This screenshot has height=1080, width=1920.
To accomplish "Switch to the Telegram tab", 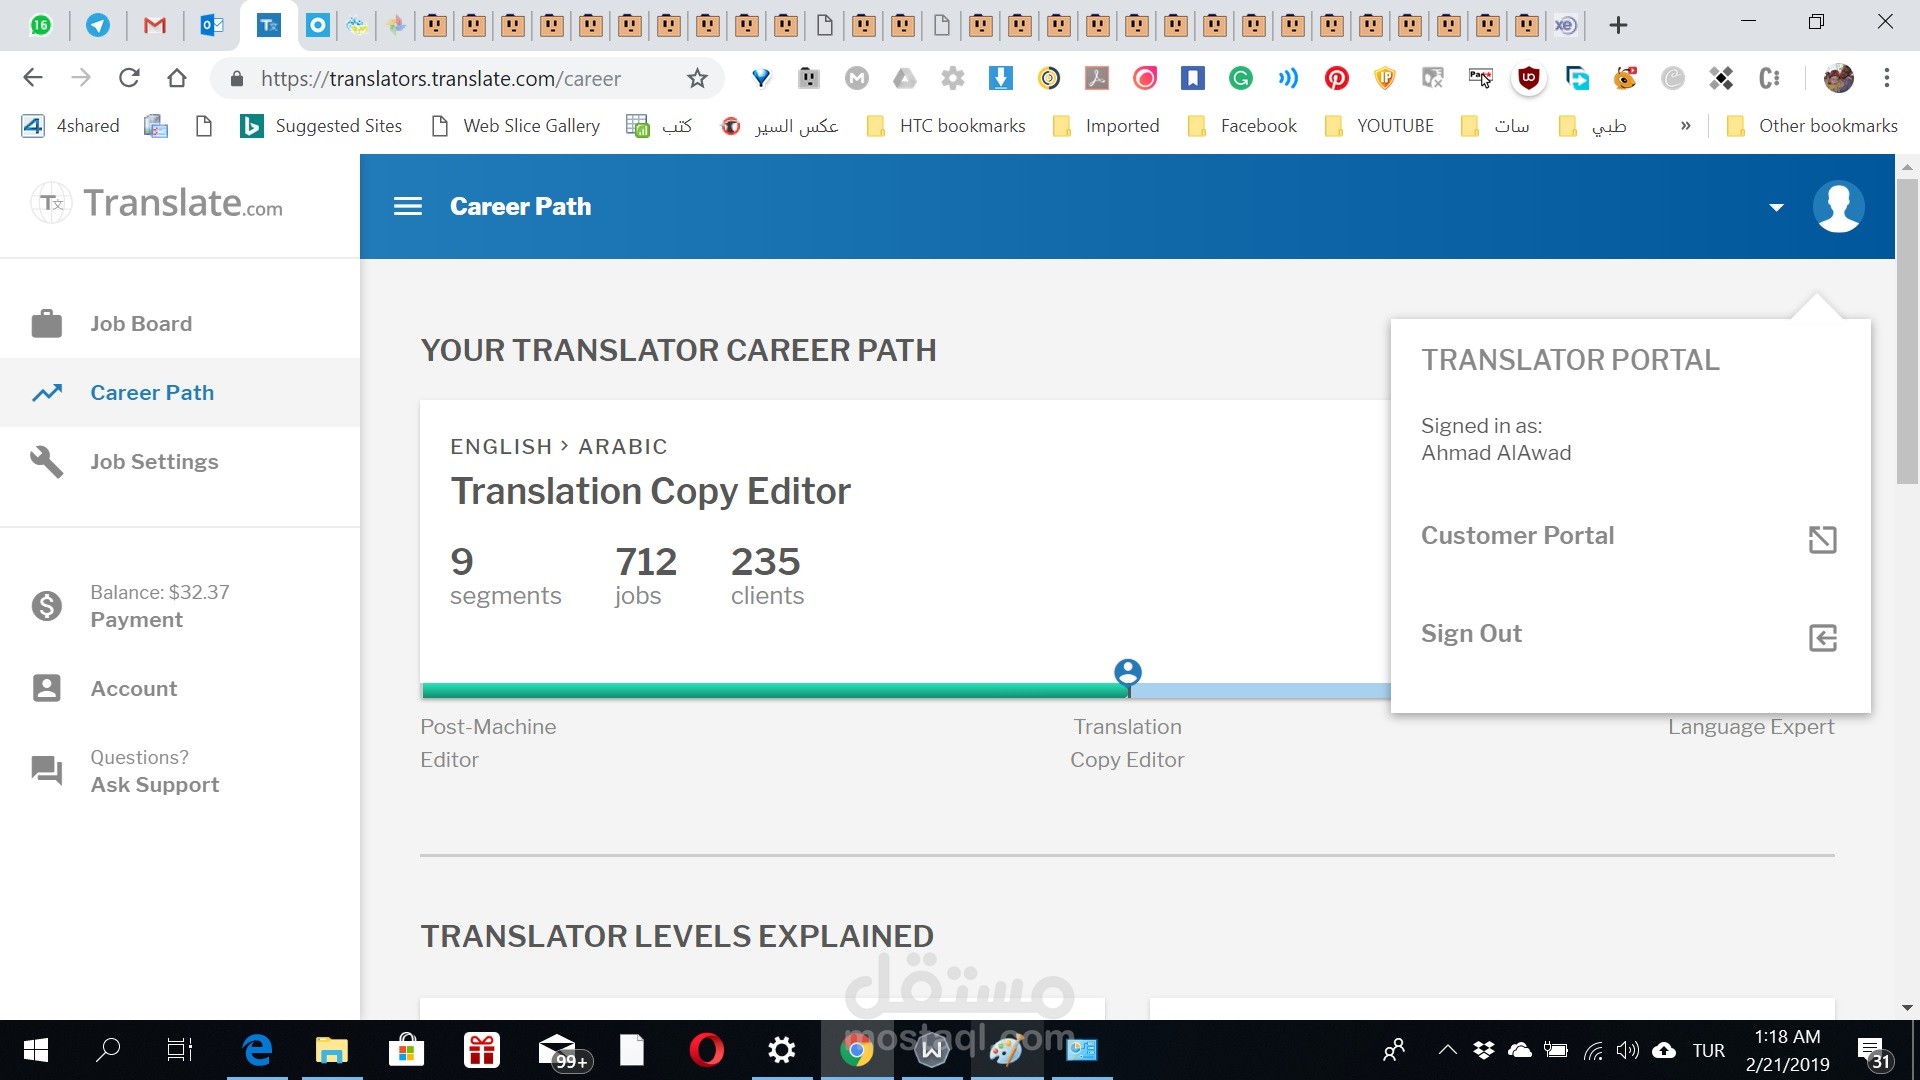I will (98, 25).
